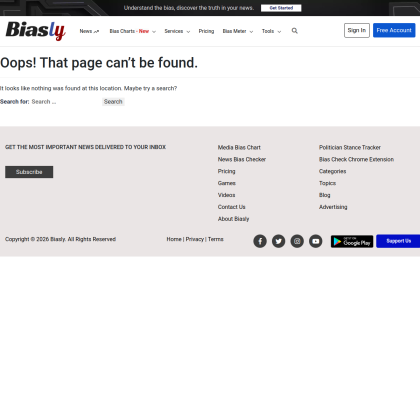Screen dimensions: 420x420
Task: Open Pricing in the top navigation
Action: 206,31
